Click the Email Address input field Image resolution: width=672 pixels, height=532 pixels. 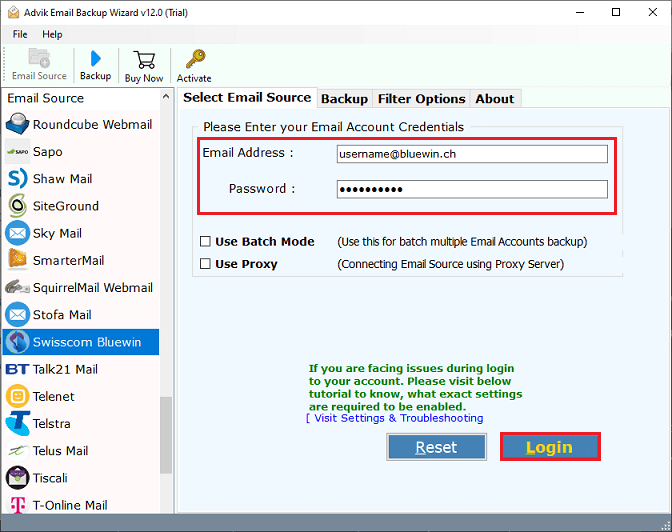pyautogui.click(x=472, y=154)
